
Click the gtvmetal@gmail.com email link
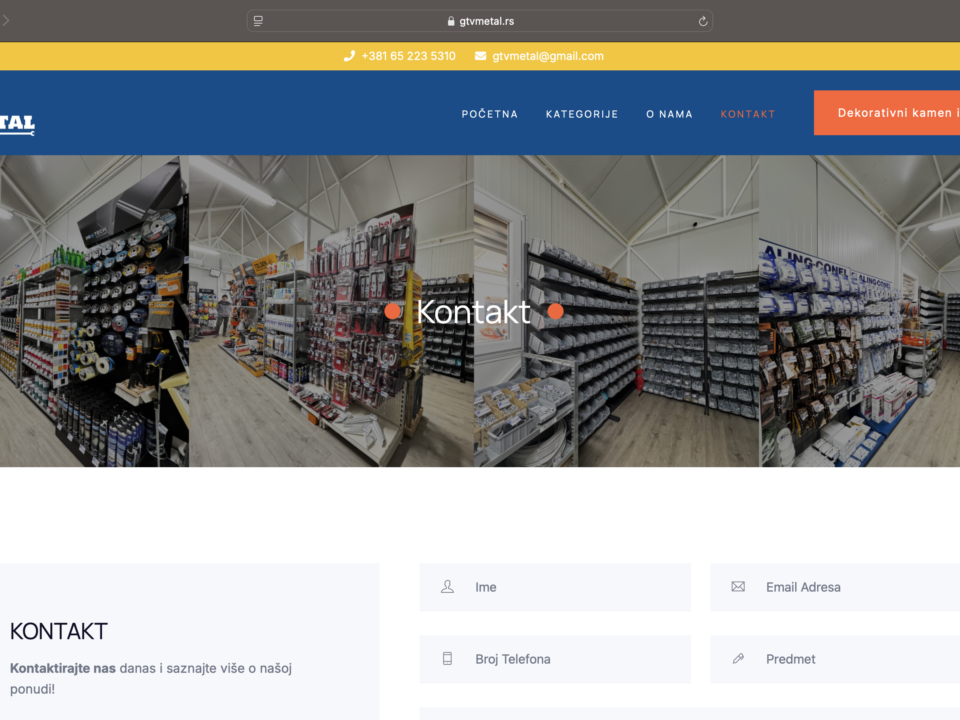[547, 56]
